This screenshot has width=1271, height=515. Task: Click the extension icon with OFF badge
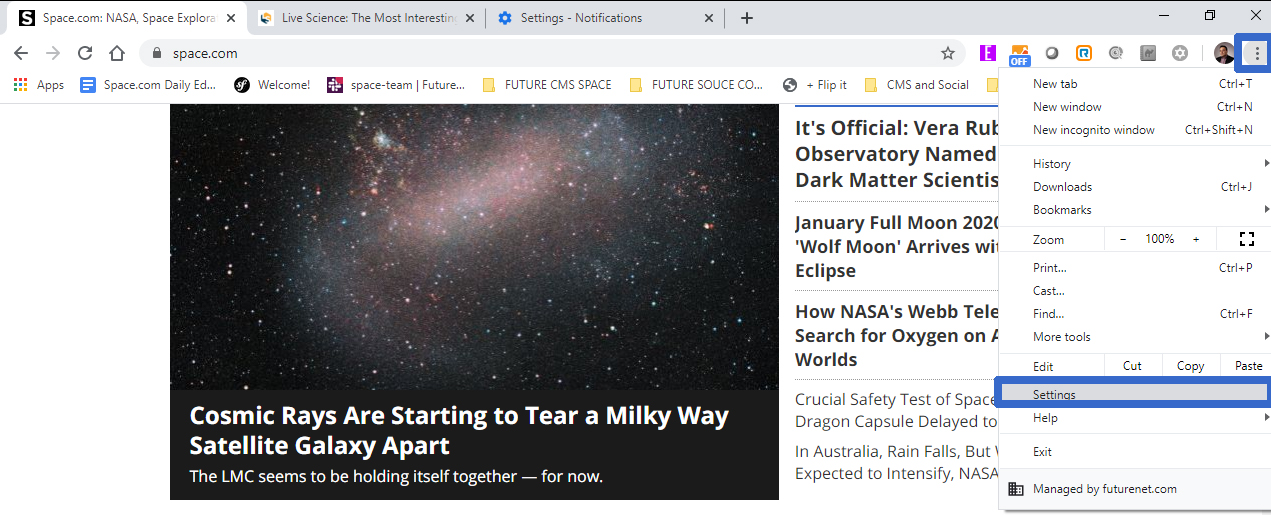[x=1019, y=54]
